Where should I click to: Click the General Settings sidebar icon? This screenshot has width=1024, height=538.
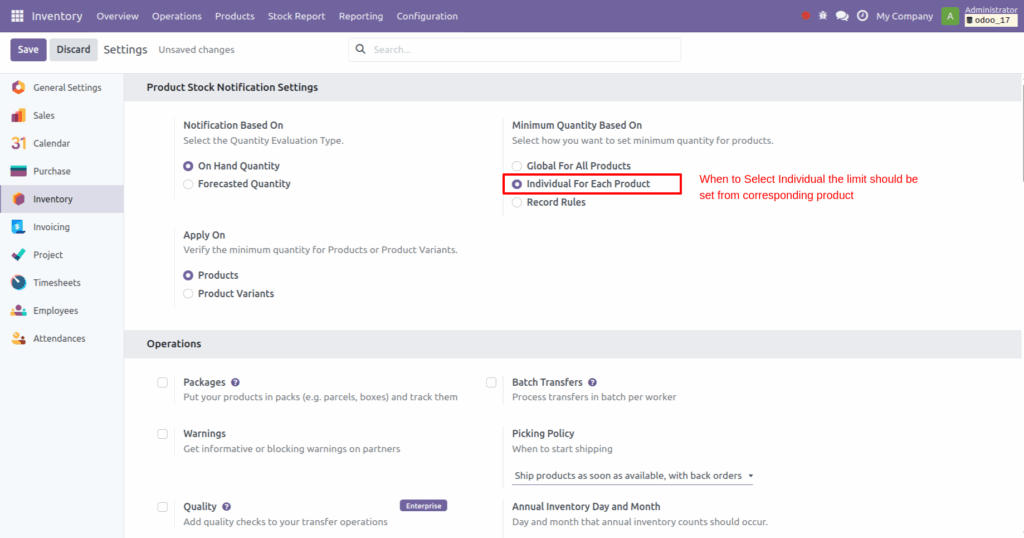point(18,87)
